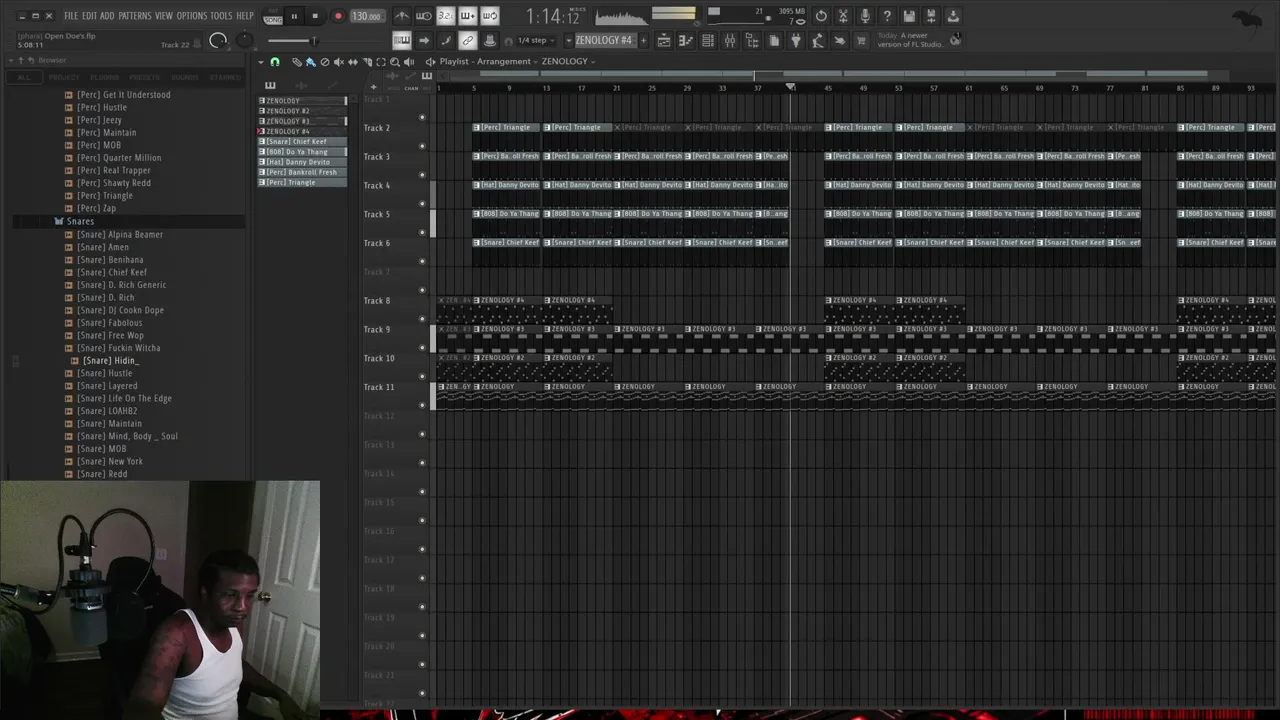The width and height of the screenshot is (1280, 720).
Task: Open help with the question mark icon
Action: [x=887, y=16]
